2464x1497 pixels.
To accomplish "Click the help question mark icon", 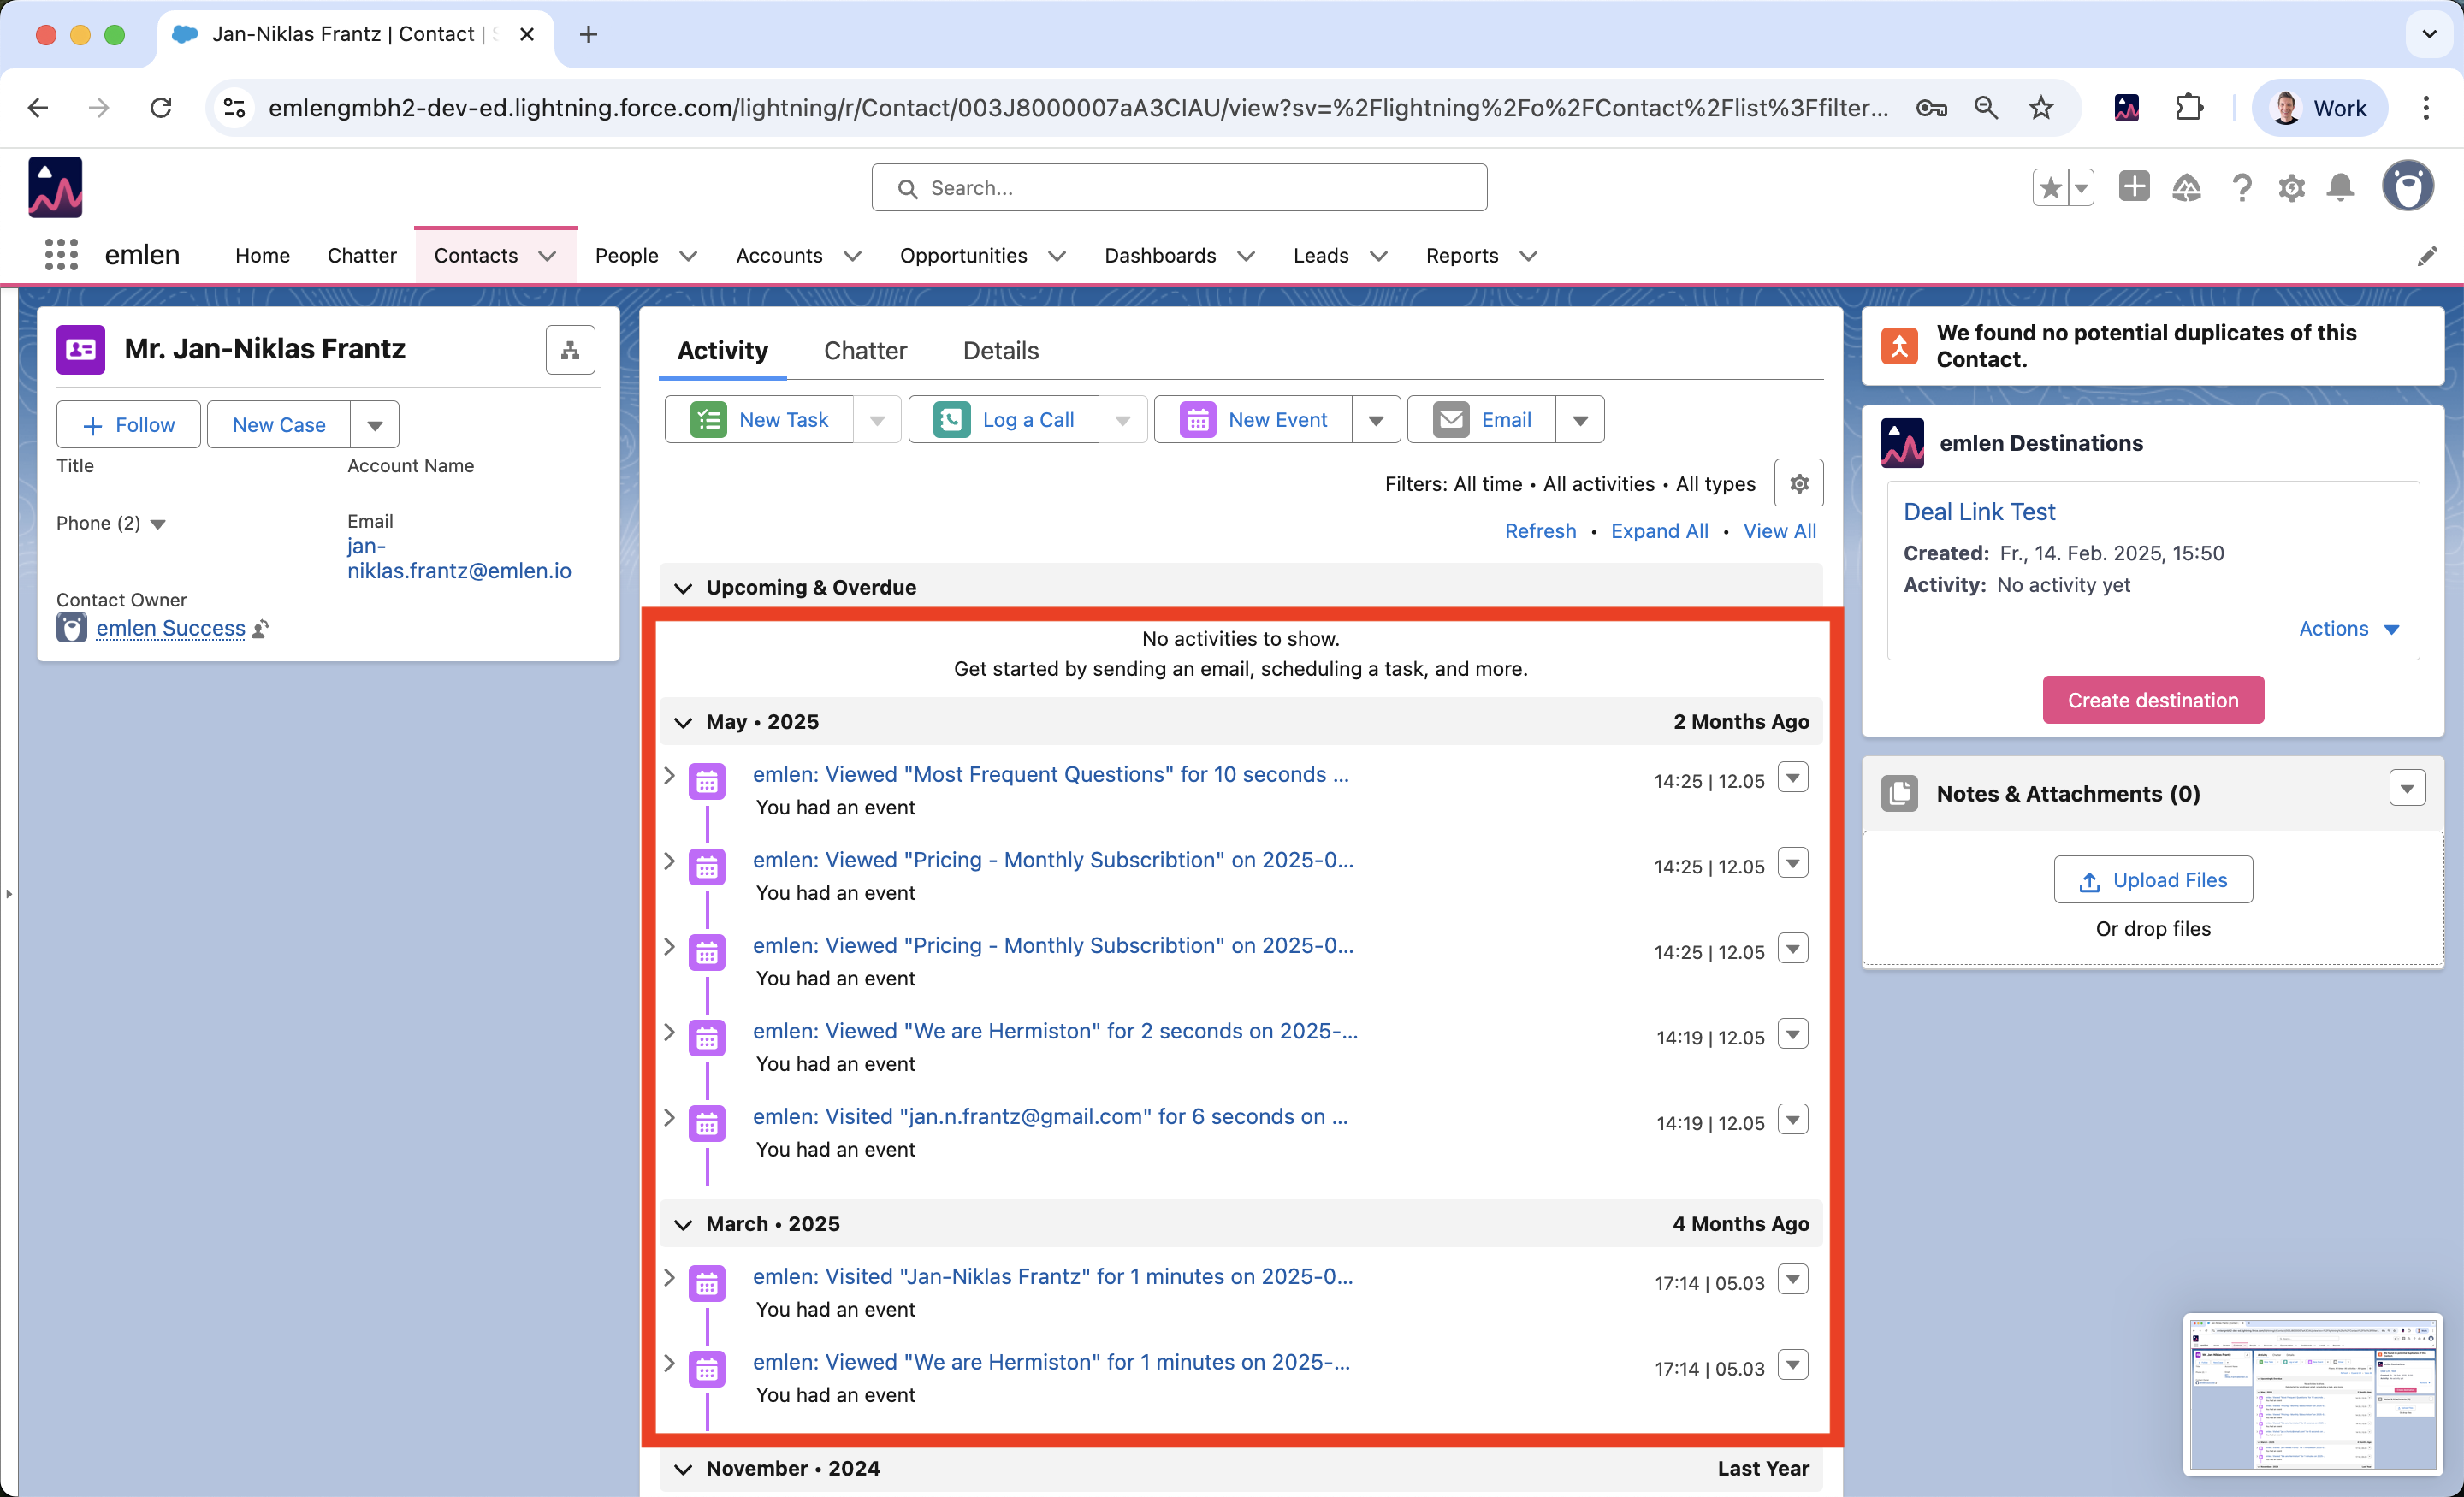I will click(x=2241, y=188).
